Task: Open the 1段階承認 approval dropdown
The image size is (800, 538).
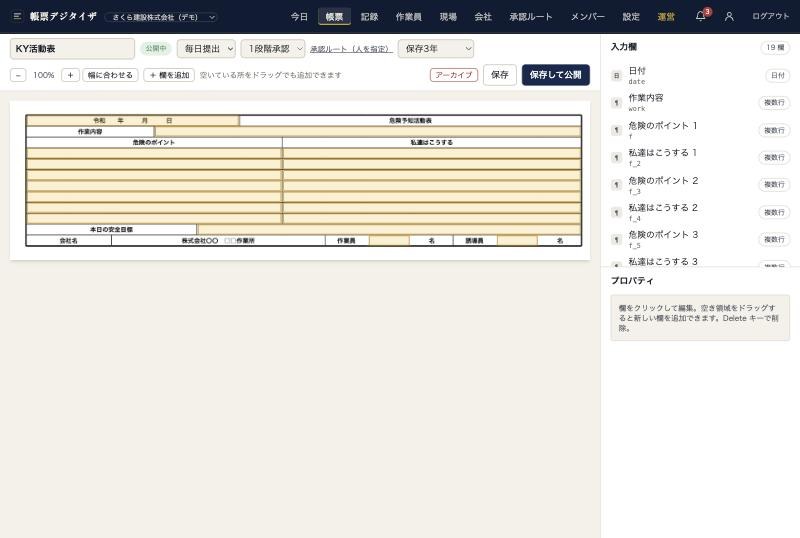Action: pos(273,49)
